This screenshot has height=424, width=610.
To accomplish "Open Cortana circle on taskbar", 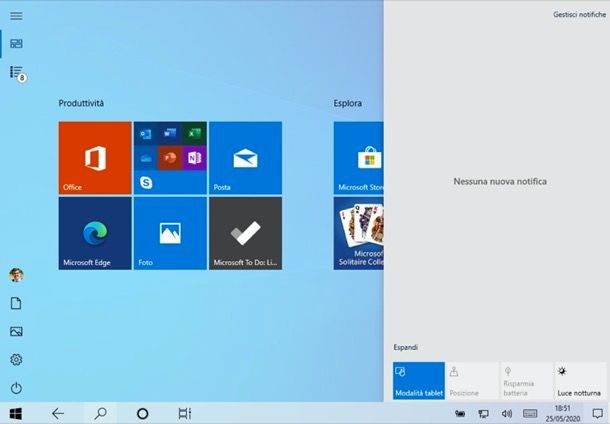I will (x=142, y=413).
